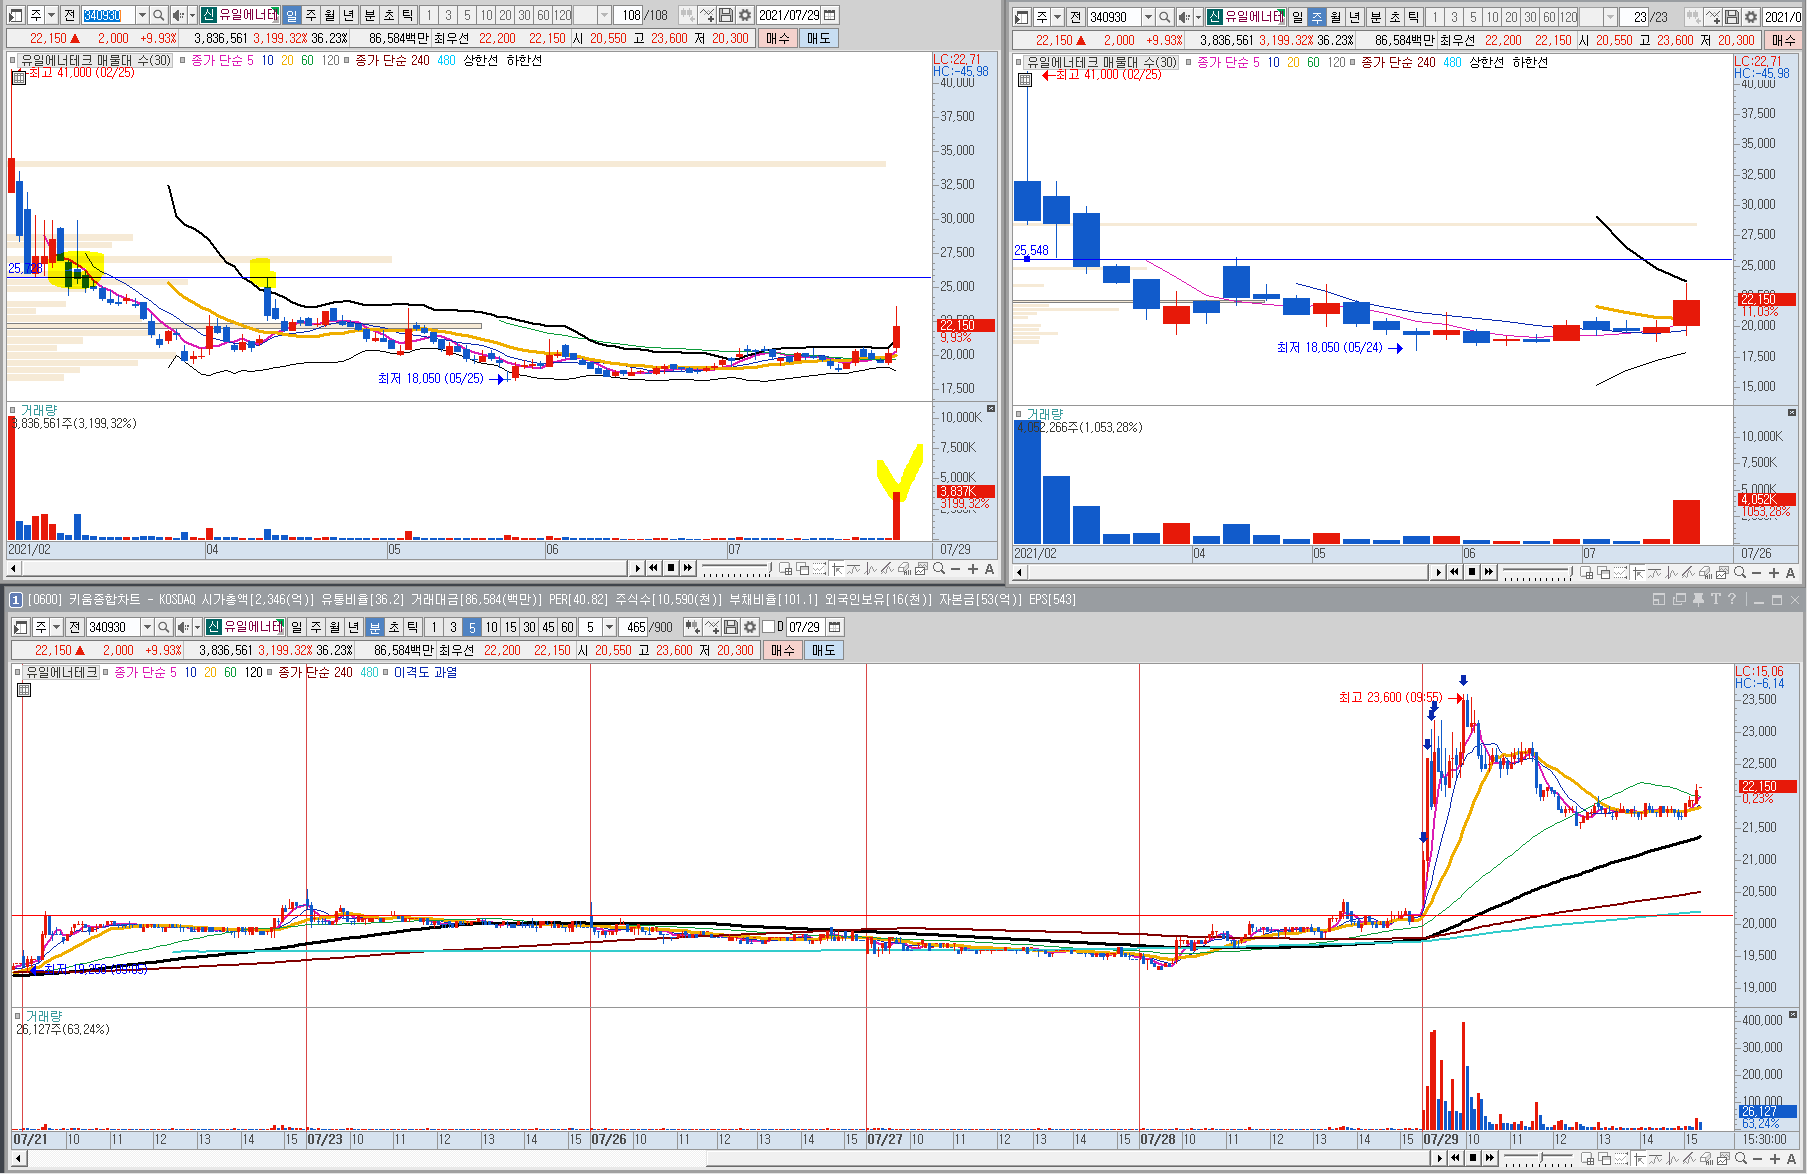Select 60-minute interval in bottom chart toolbar

click(x=567, y=627)
